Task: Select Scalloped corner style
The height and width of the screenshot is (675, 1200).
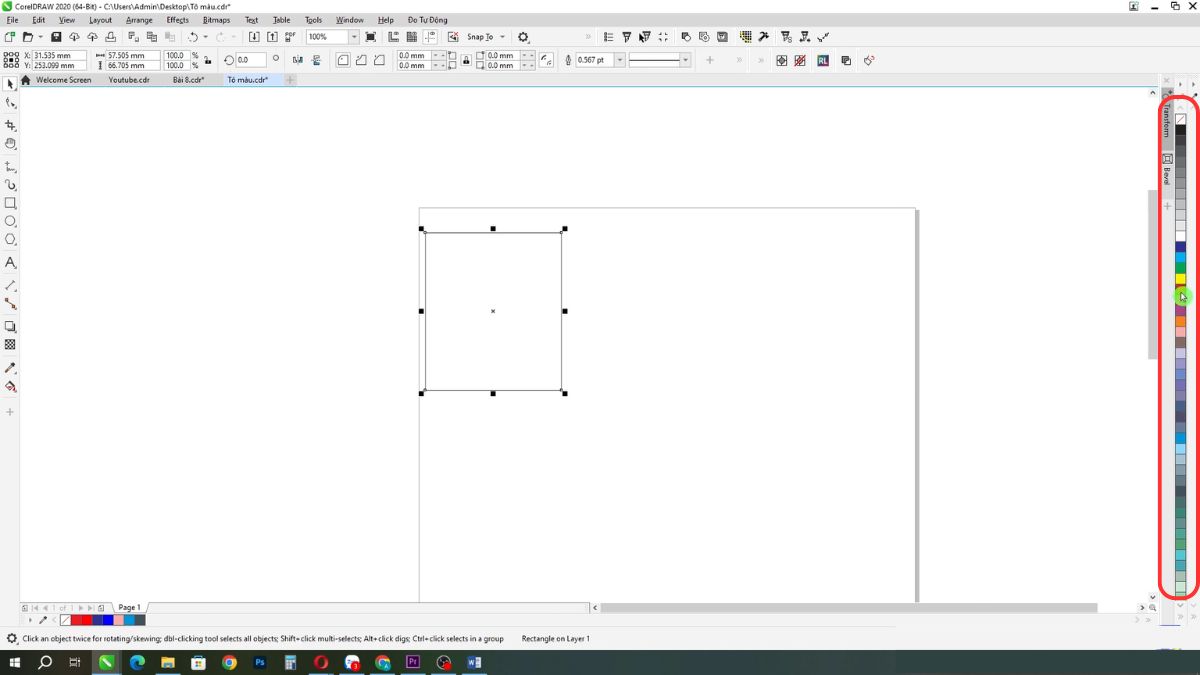Action: click(361, 60)
